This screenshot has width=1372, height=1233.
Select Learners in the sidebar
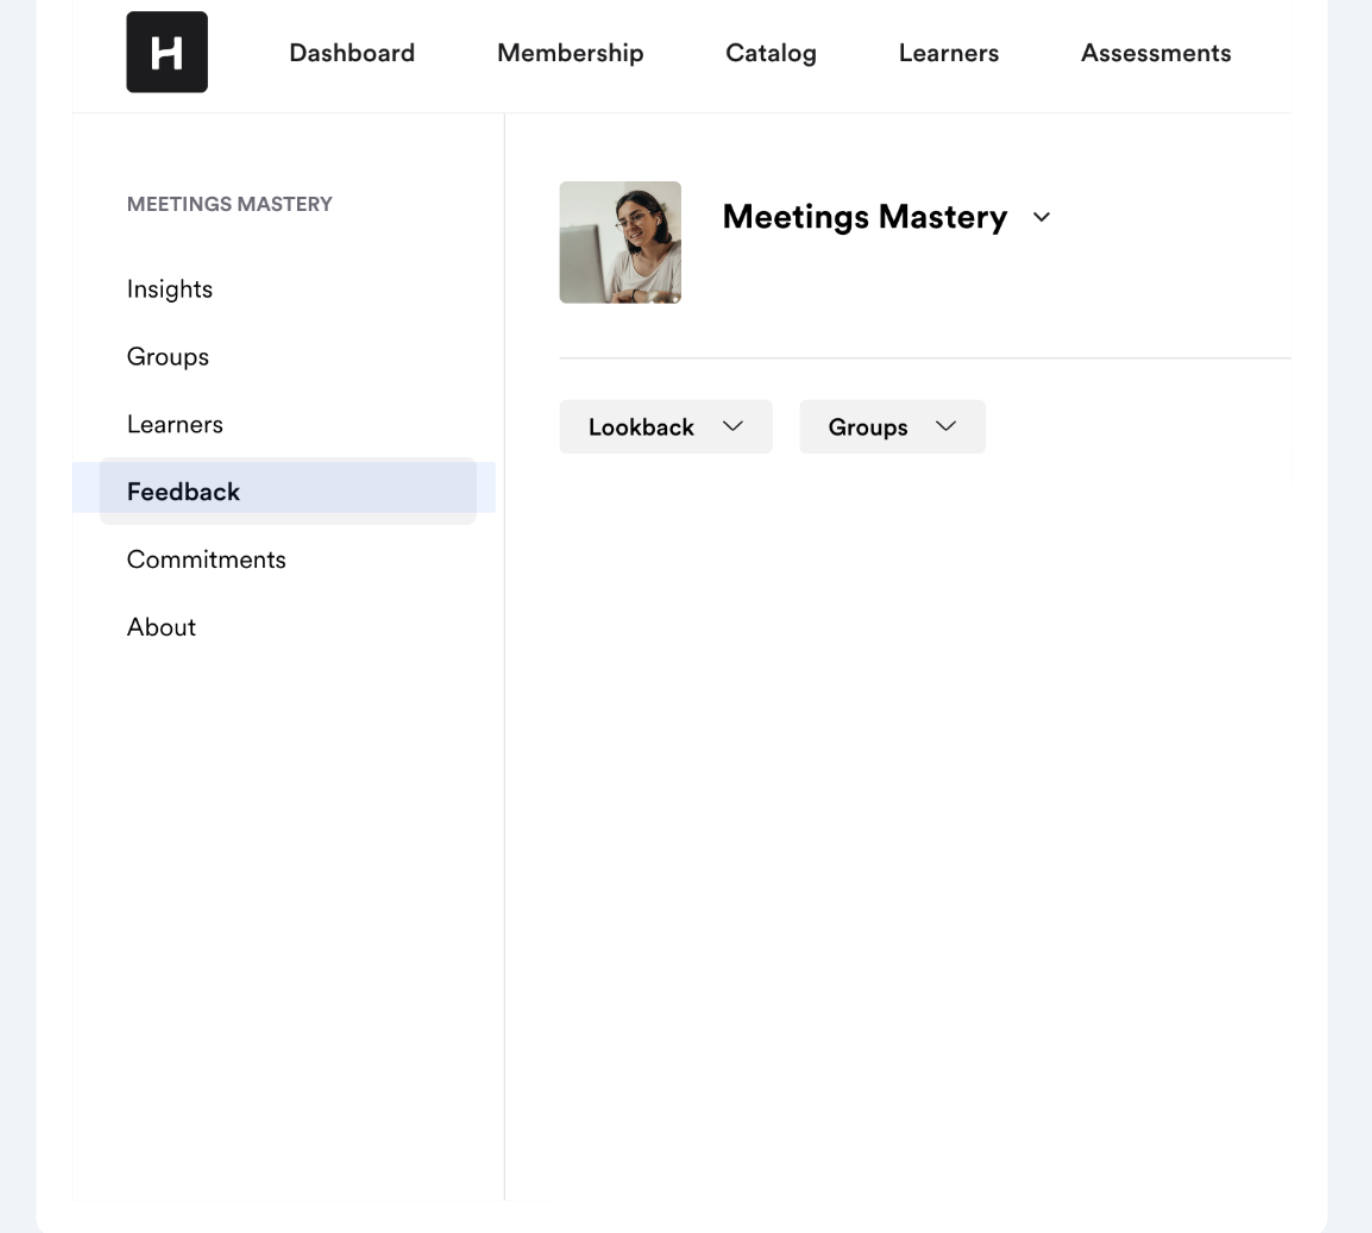(x=175, y=424)
